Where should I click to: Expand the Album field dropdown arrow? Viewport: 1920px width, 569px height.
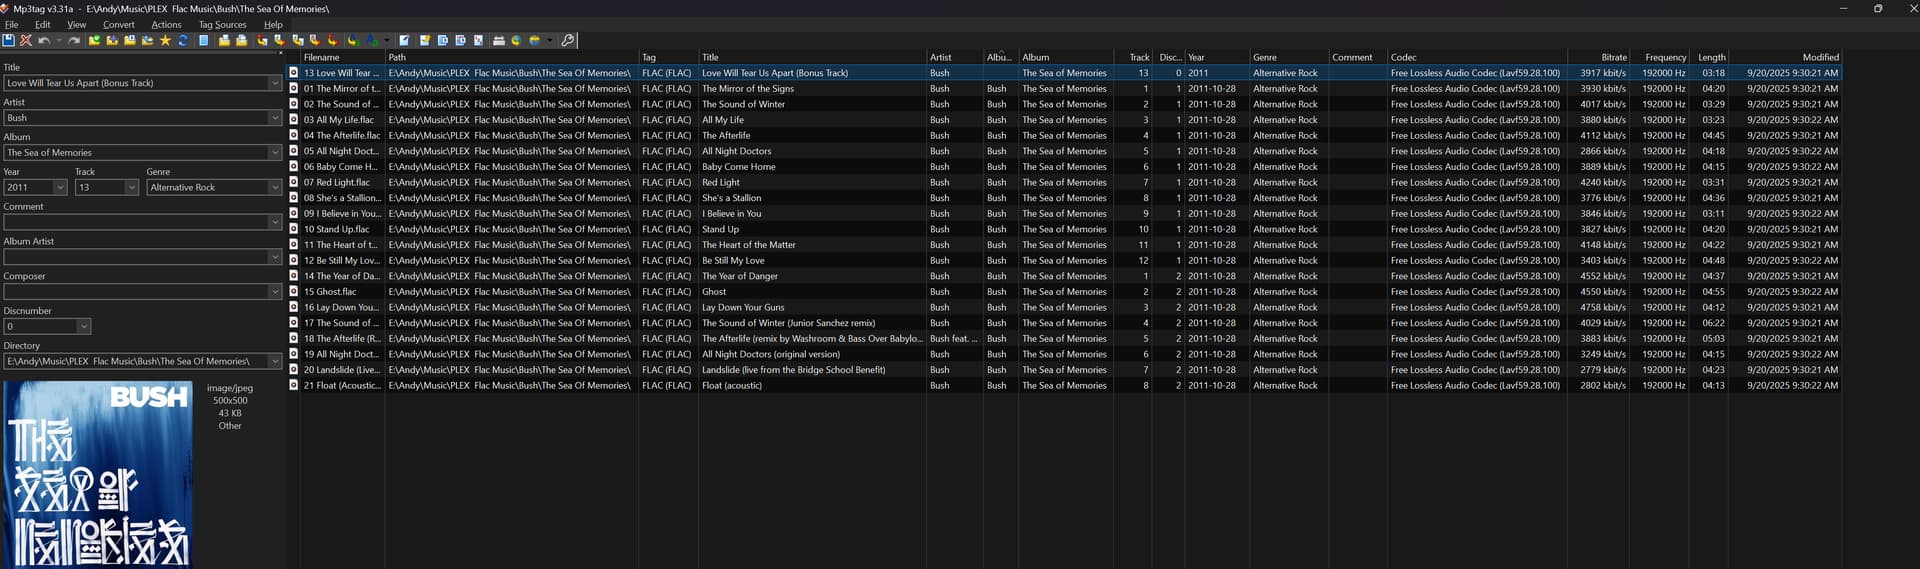coord(275,153)
